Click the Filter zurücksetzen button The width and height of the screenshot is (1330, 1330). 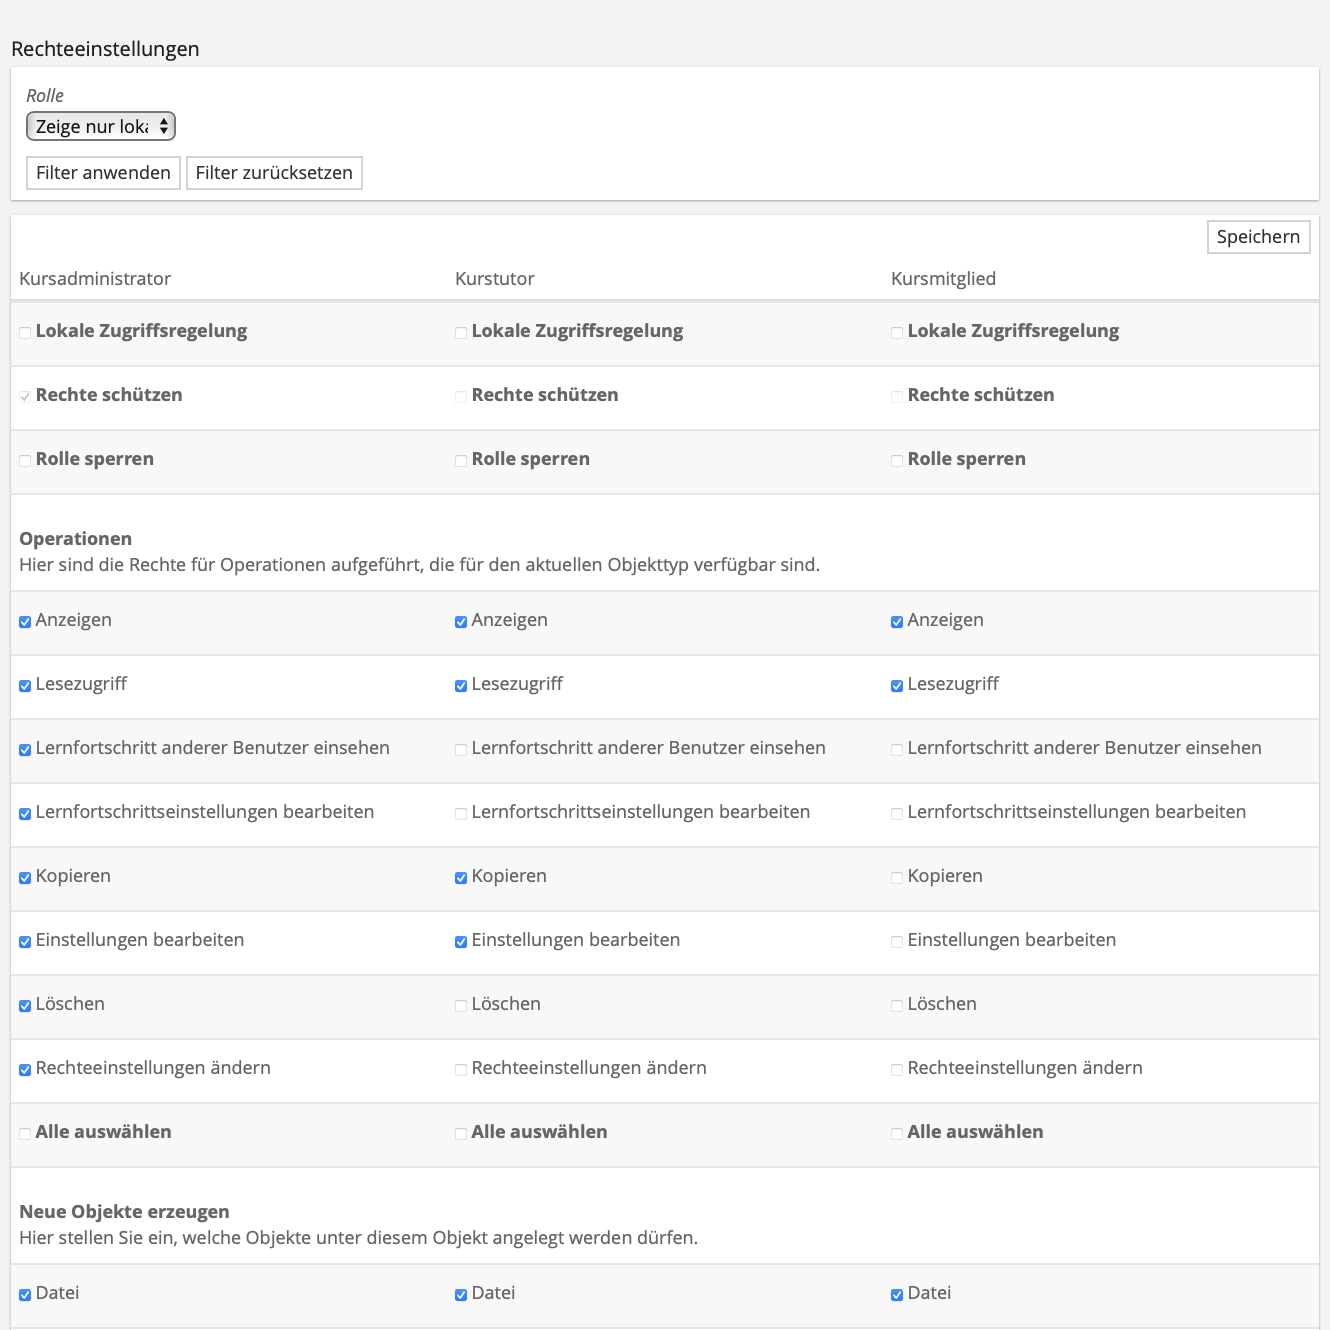(x=274, y=173)
